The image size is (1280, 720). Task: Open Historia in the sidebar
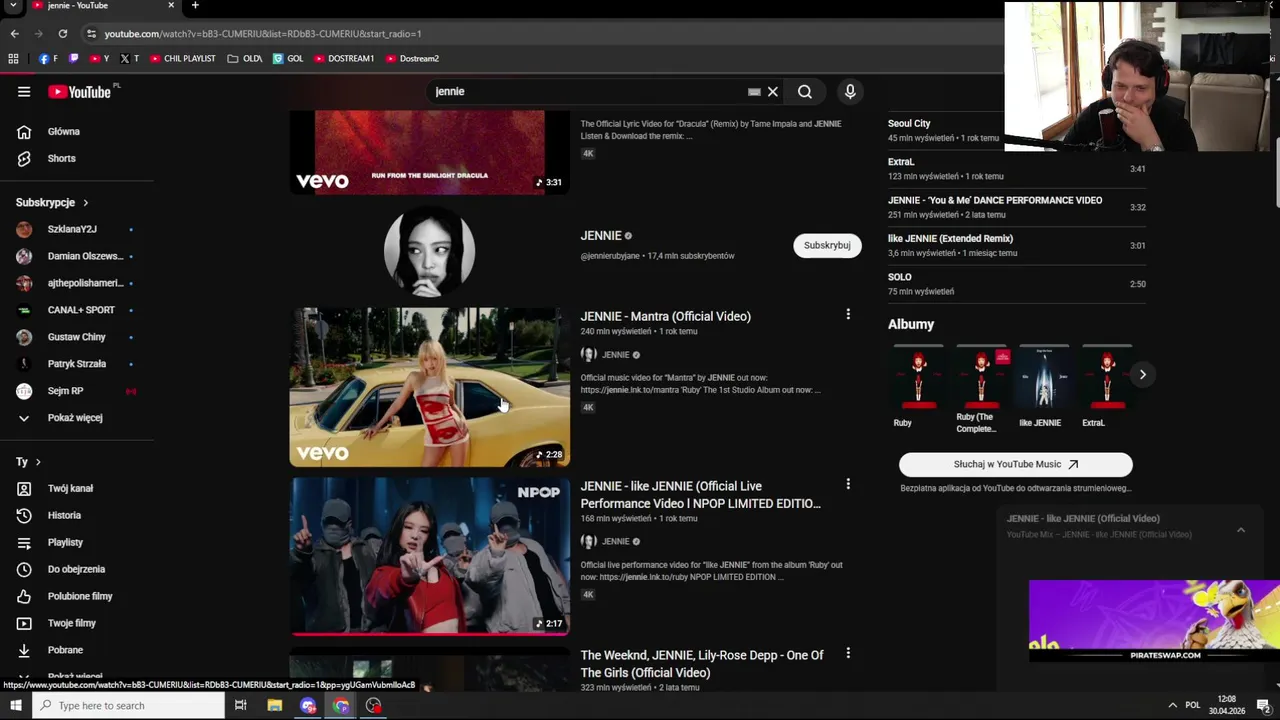coord(64,516)
